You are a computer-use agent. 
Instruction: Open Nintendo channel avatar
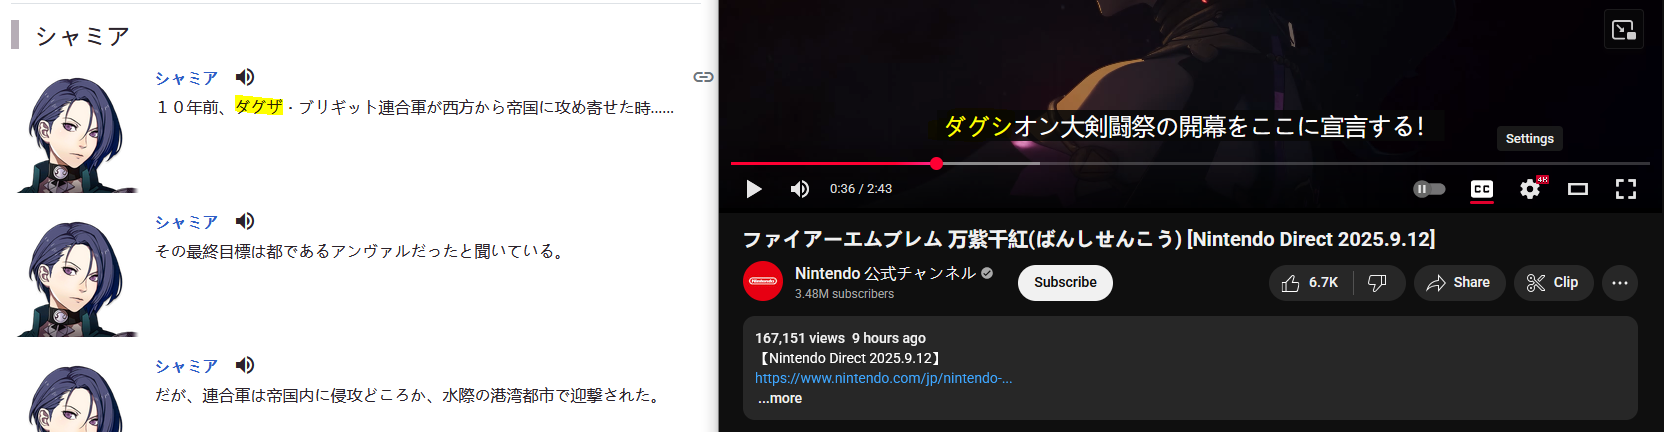coord(763,282)
